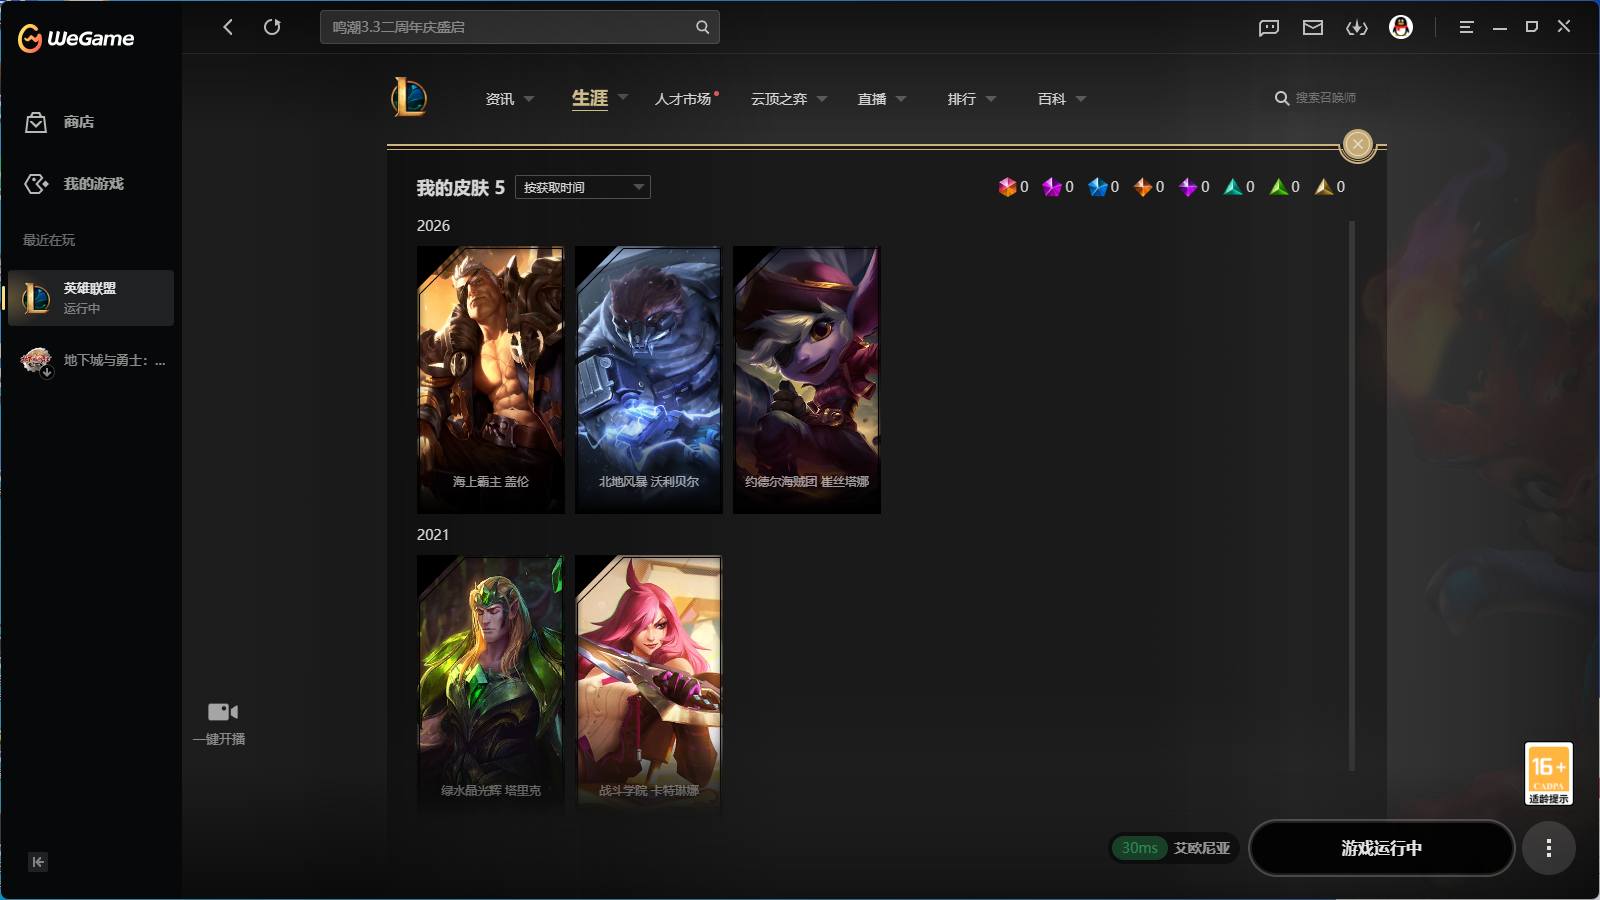Click the skins list vertical scrollbar
The image size is (1600, 900).
[x=1352, y=496]
